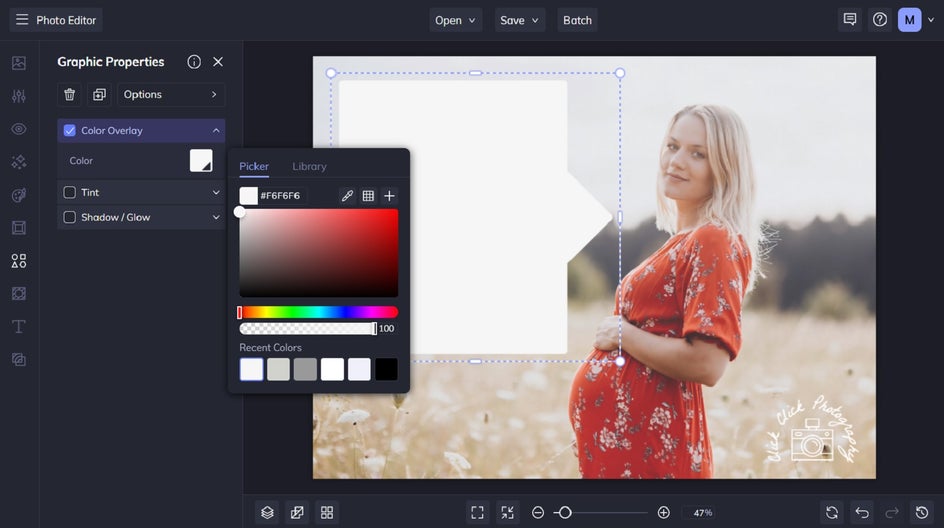The image size is (944, 528).
Task: Open the Graphics shapes sidebar tool
Action: tap(19, 261)
